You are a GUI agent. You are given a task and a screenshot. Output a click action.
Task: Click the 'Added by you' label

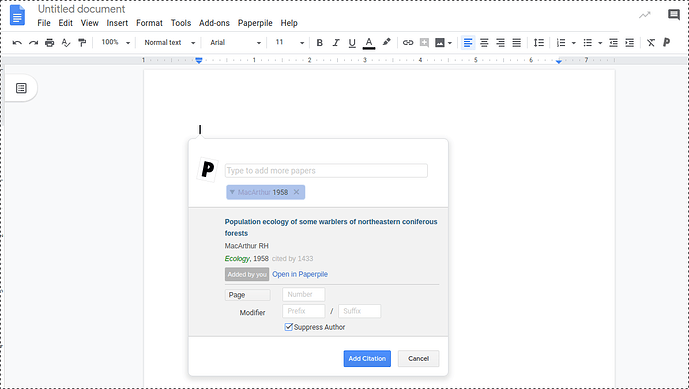247,274
